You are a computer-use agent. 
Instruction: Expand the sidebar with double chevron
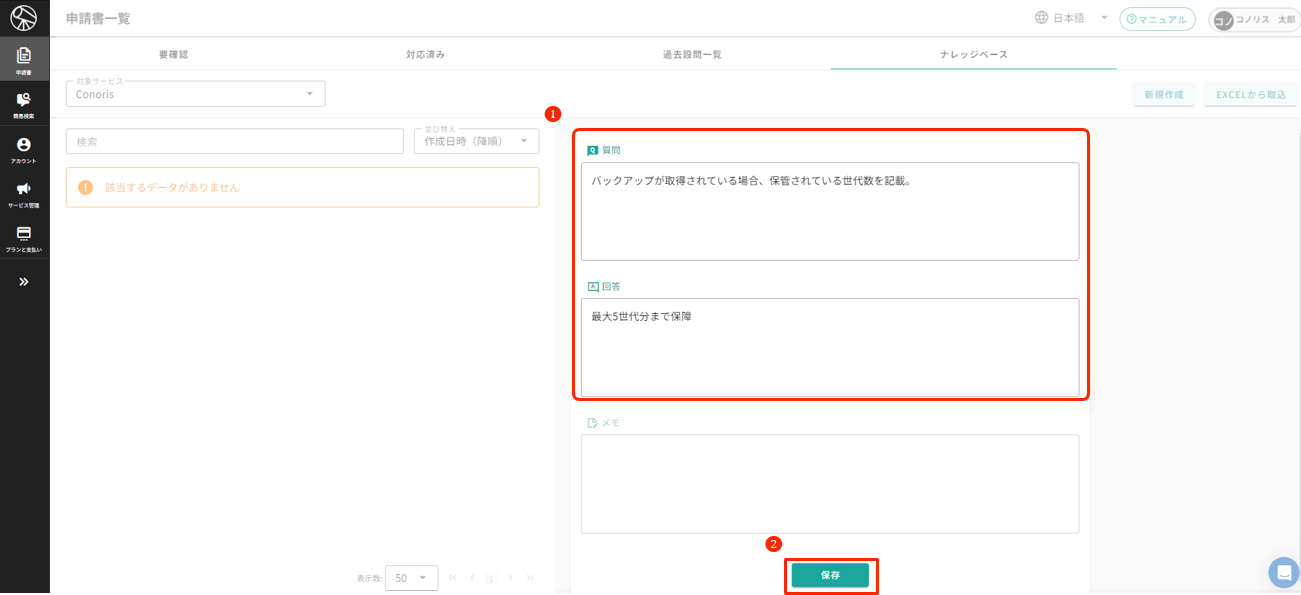tap(24, 282)
